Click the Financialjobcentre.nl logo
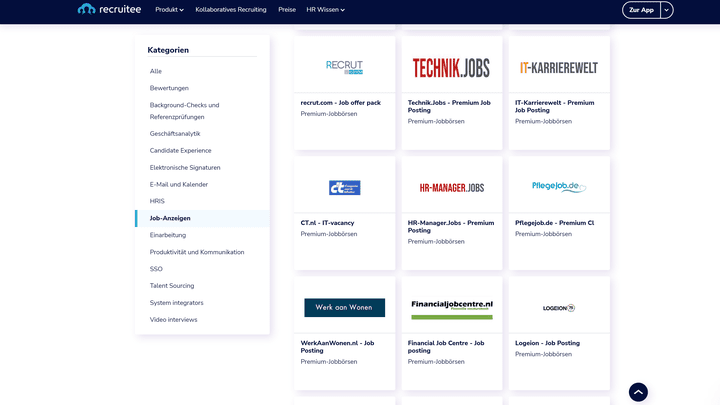Screen dimensions: 720x405 coord(452,309)
